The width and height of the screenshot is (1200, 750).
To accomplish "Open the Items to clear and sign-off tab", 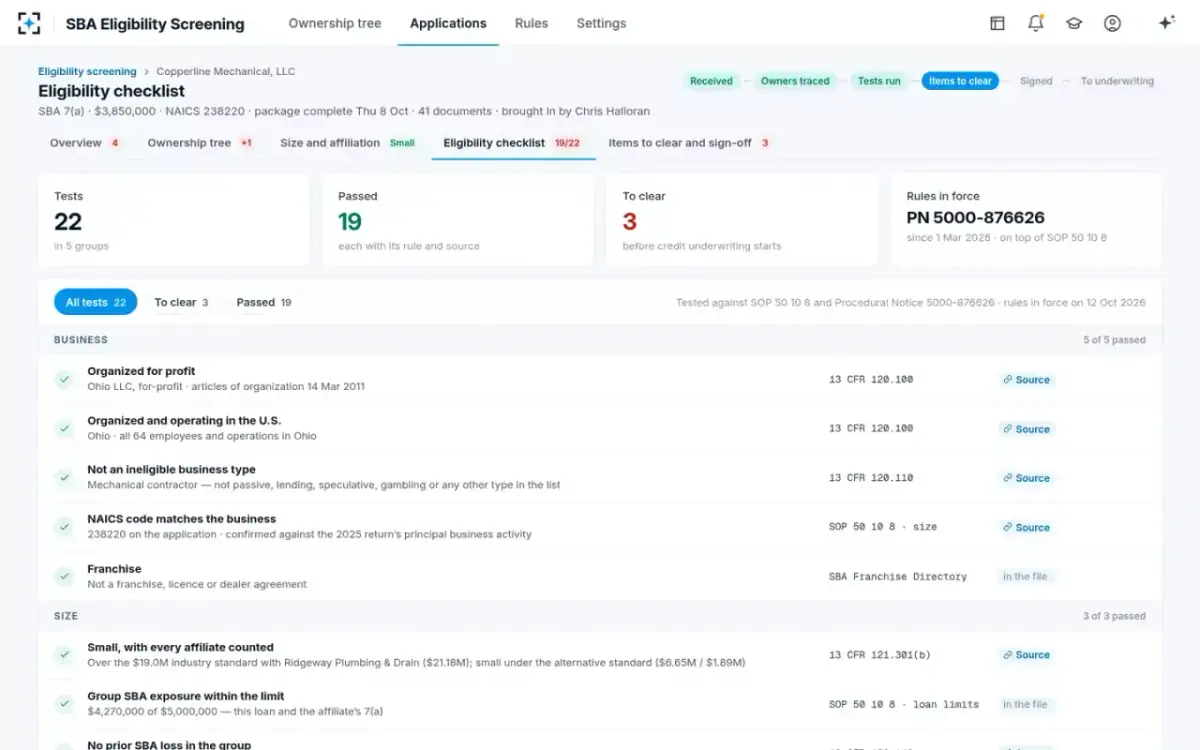I will 690,143.
